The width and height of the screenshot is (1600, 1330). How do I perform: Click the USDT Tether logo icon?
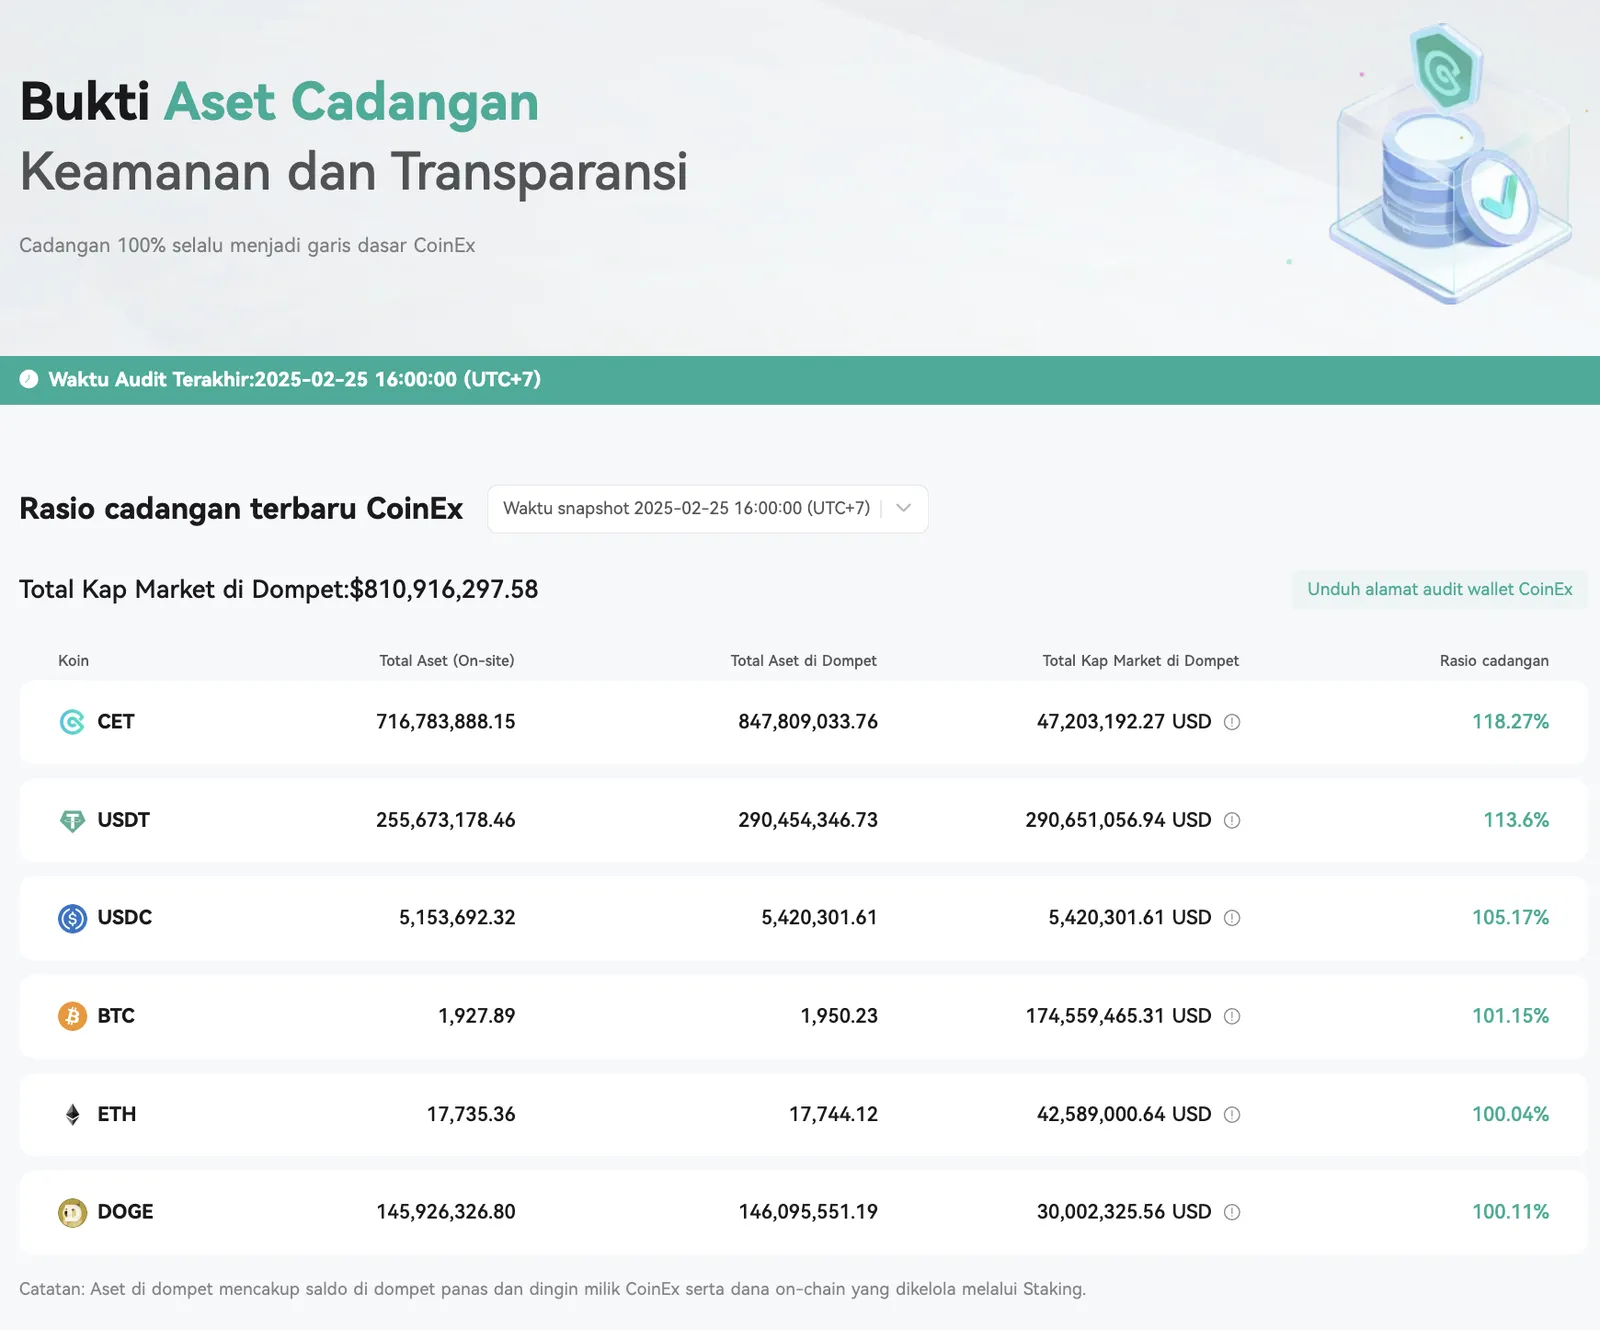[x=72, y=820]
